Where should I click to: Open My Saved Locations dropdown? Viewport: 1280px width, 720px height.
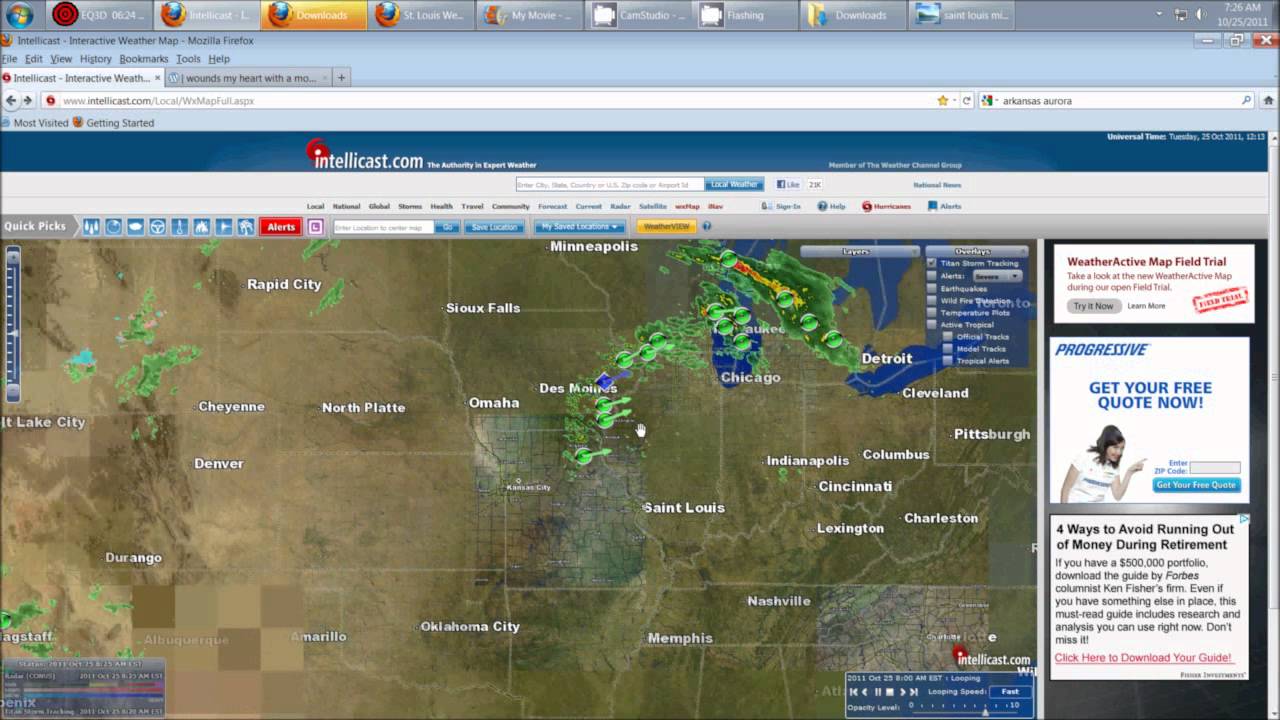[x=578, y=227]
